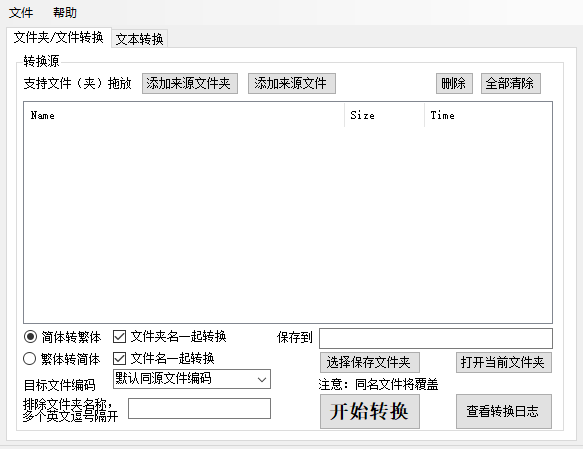Screen dimensions: 583x449
Task: Click the 开始转换 button
Action: pyautogui.click(x=370, y=411)
